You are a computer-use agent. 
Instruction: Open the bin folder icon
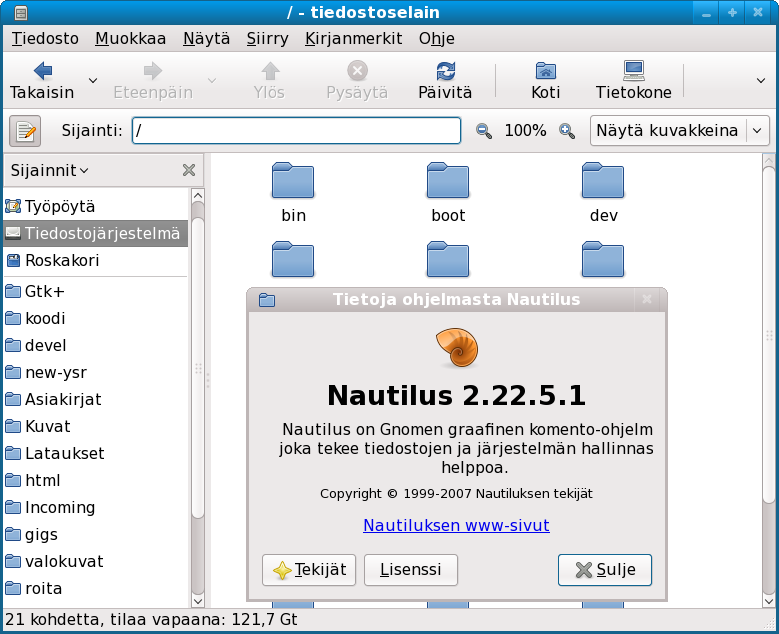coord(293,181)
